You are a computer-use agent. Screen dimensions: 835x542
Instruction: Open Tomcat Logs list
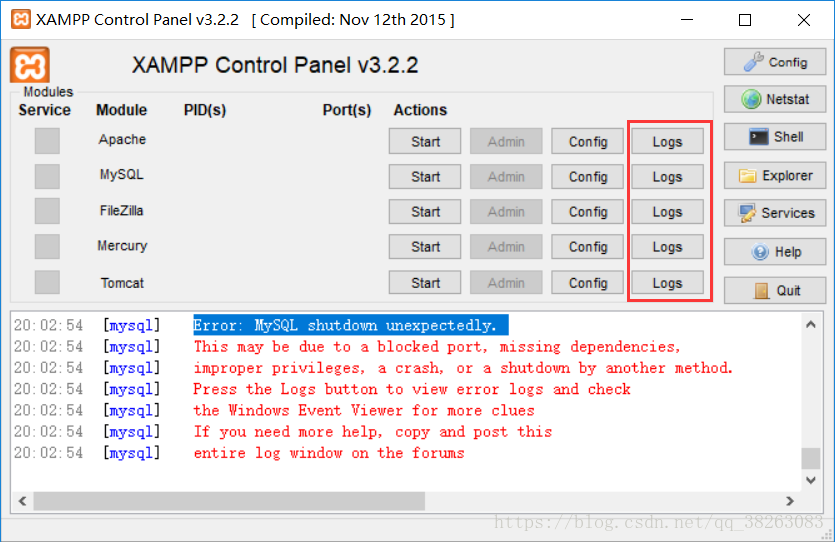point(667,282)
